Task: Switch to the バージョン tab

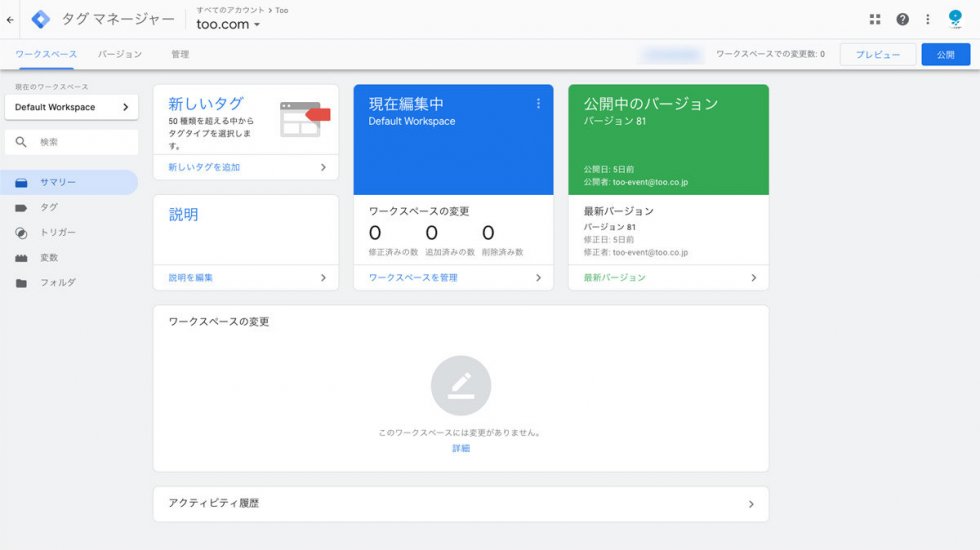Action: (119, 54)
